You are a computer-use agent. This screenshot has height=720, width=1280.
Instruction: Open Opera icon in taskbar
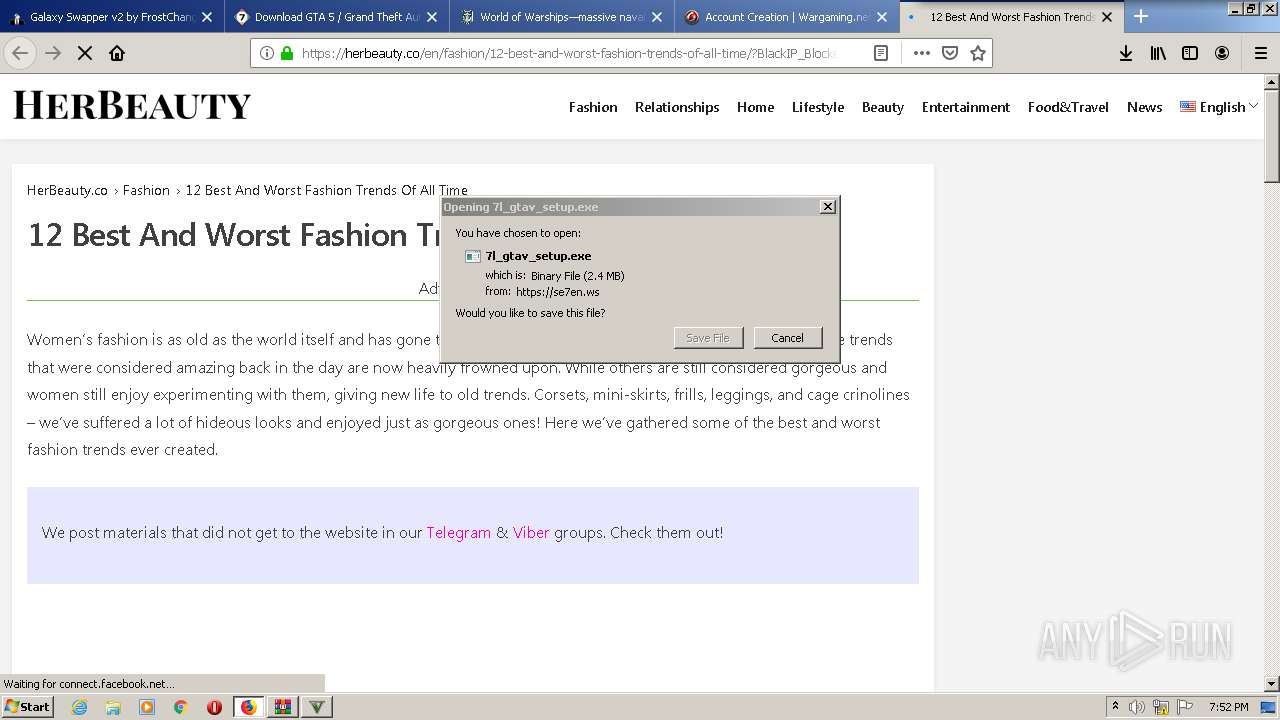pyautogui.click(x=214, y=707)
